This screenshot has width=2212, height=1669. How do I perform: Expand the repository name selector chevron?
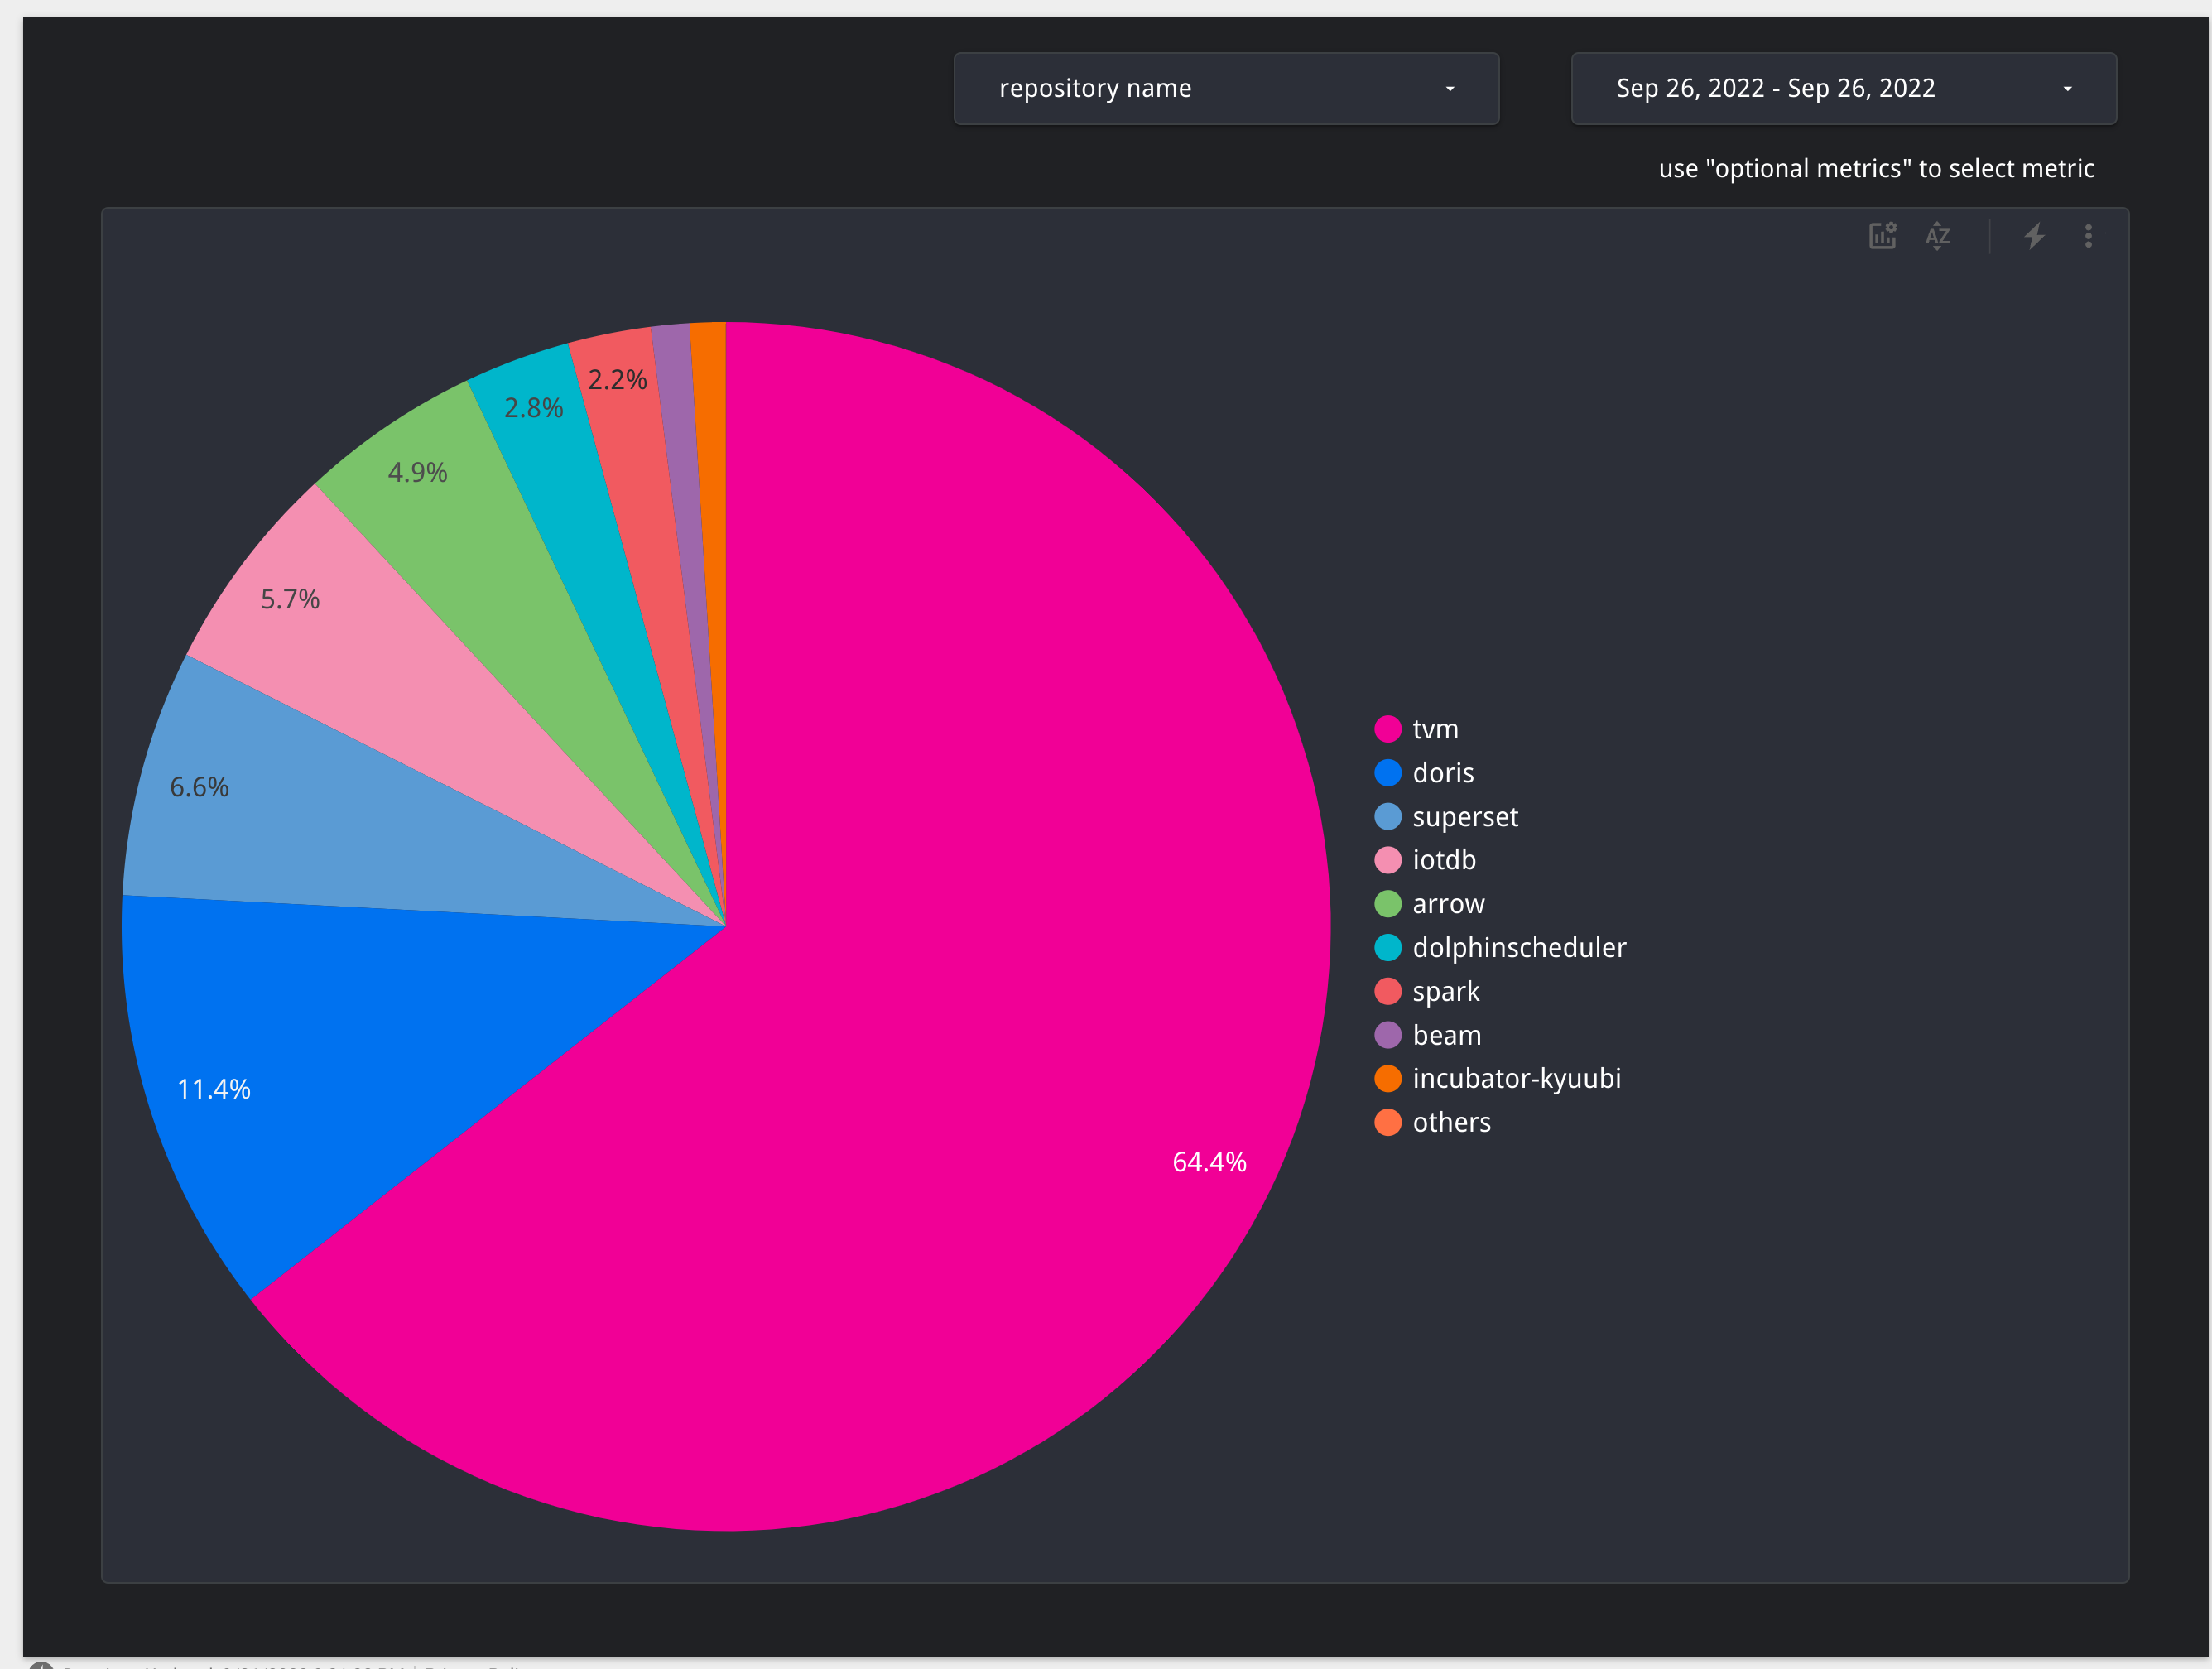[1450, 89]
